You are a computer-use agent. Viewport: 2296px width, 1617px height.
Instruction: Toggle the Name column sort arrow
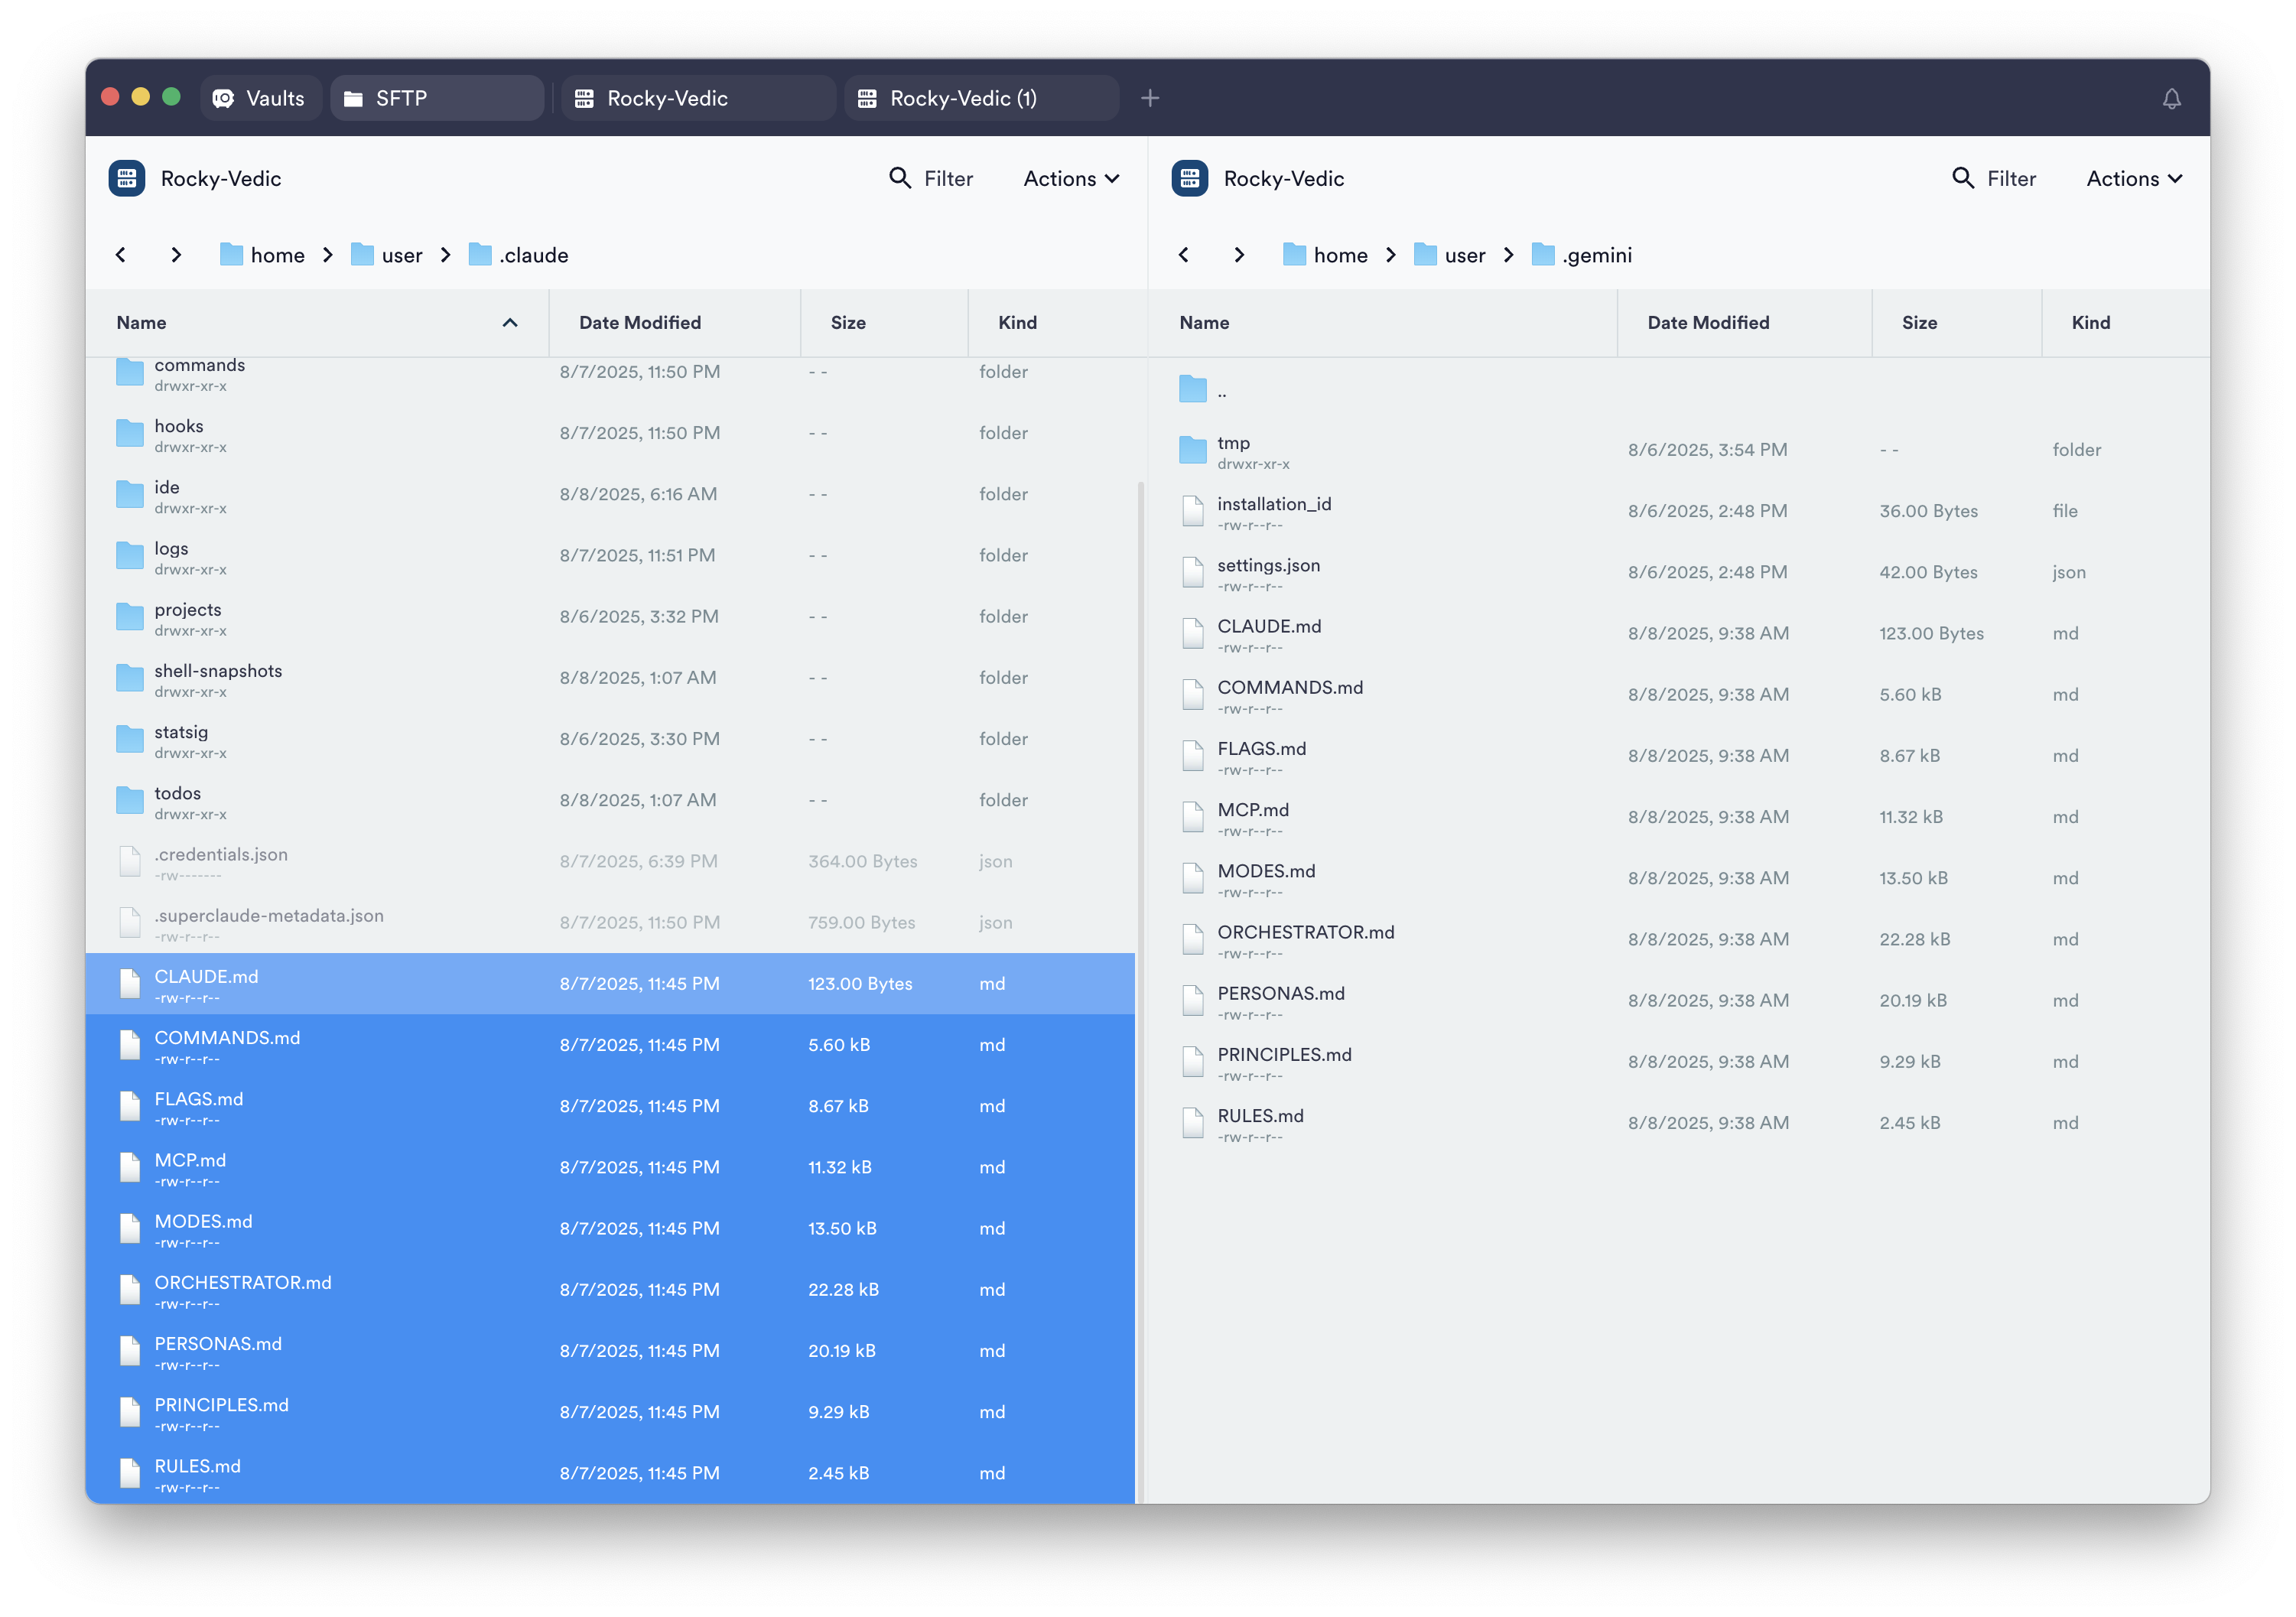[x=510, y=323]
